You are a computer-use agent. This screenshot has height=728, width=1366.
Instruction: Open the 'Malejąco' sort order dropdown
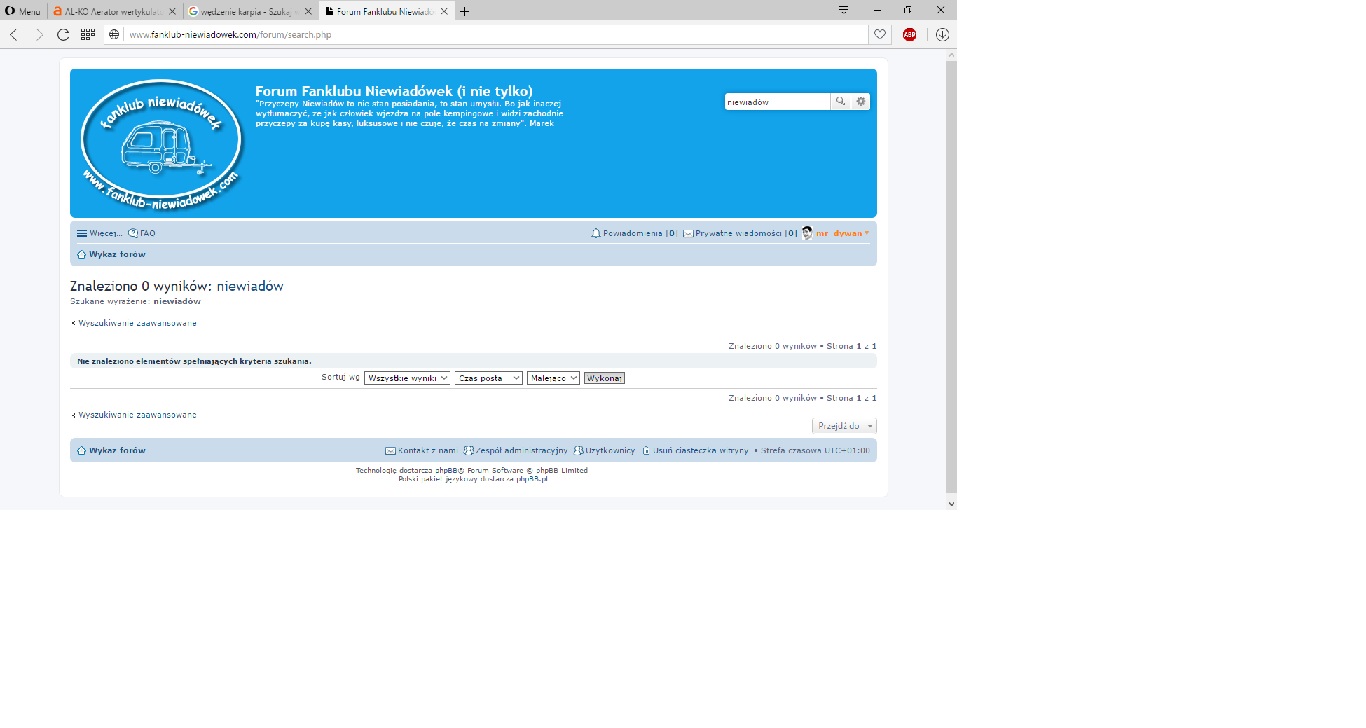pos(553,378)
